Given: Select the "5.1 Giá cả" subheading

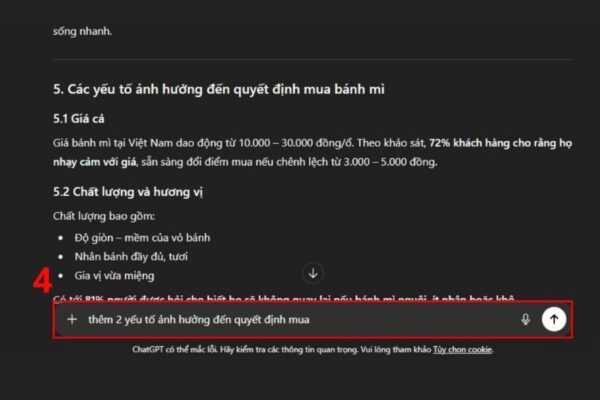Looking at the screenshot, I should pos(78,119).
